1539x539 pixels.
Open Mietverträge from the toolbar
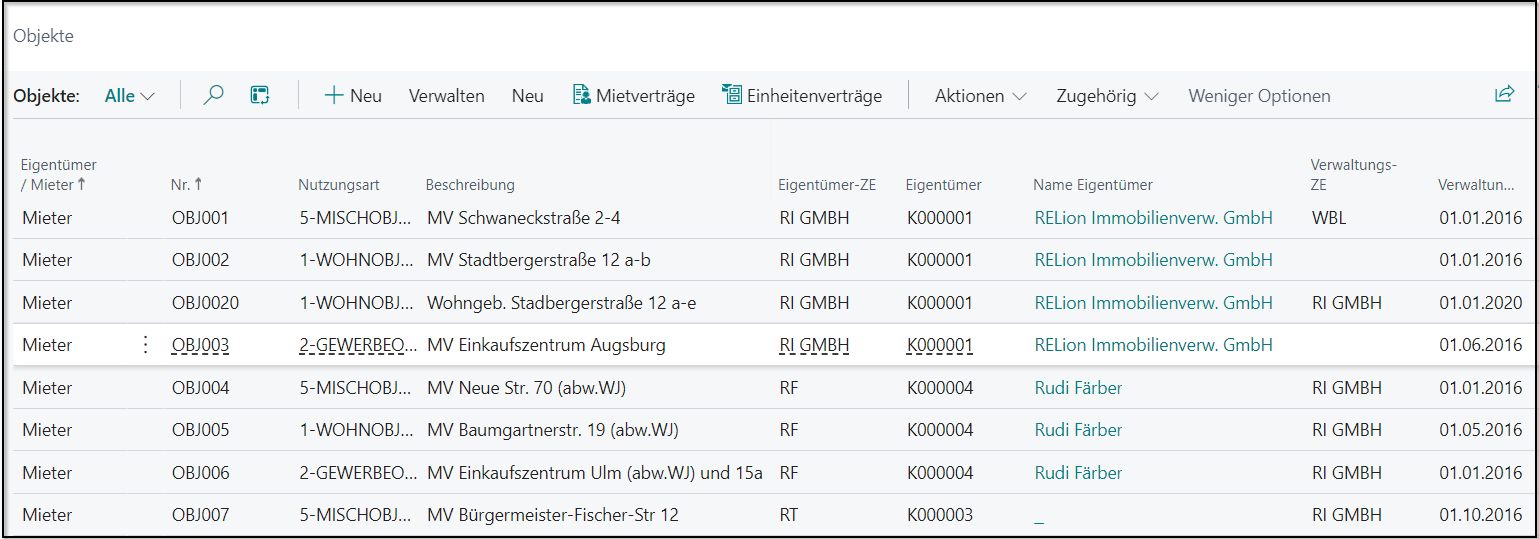633,96
